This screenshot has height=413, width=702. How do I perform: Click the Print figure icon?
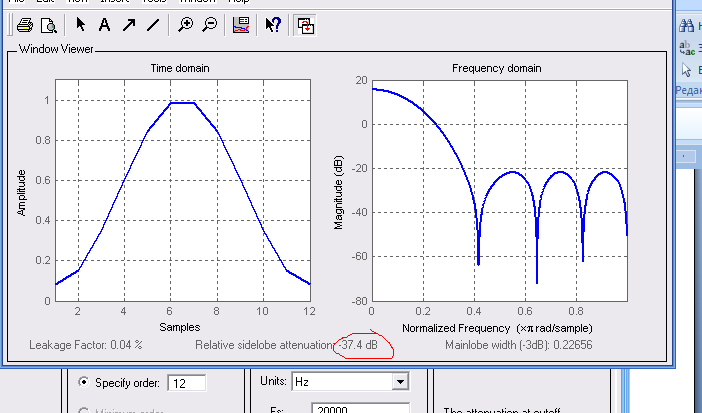[x=25, y=25]
